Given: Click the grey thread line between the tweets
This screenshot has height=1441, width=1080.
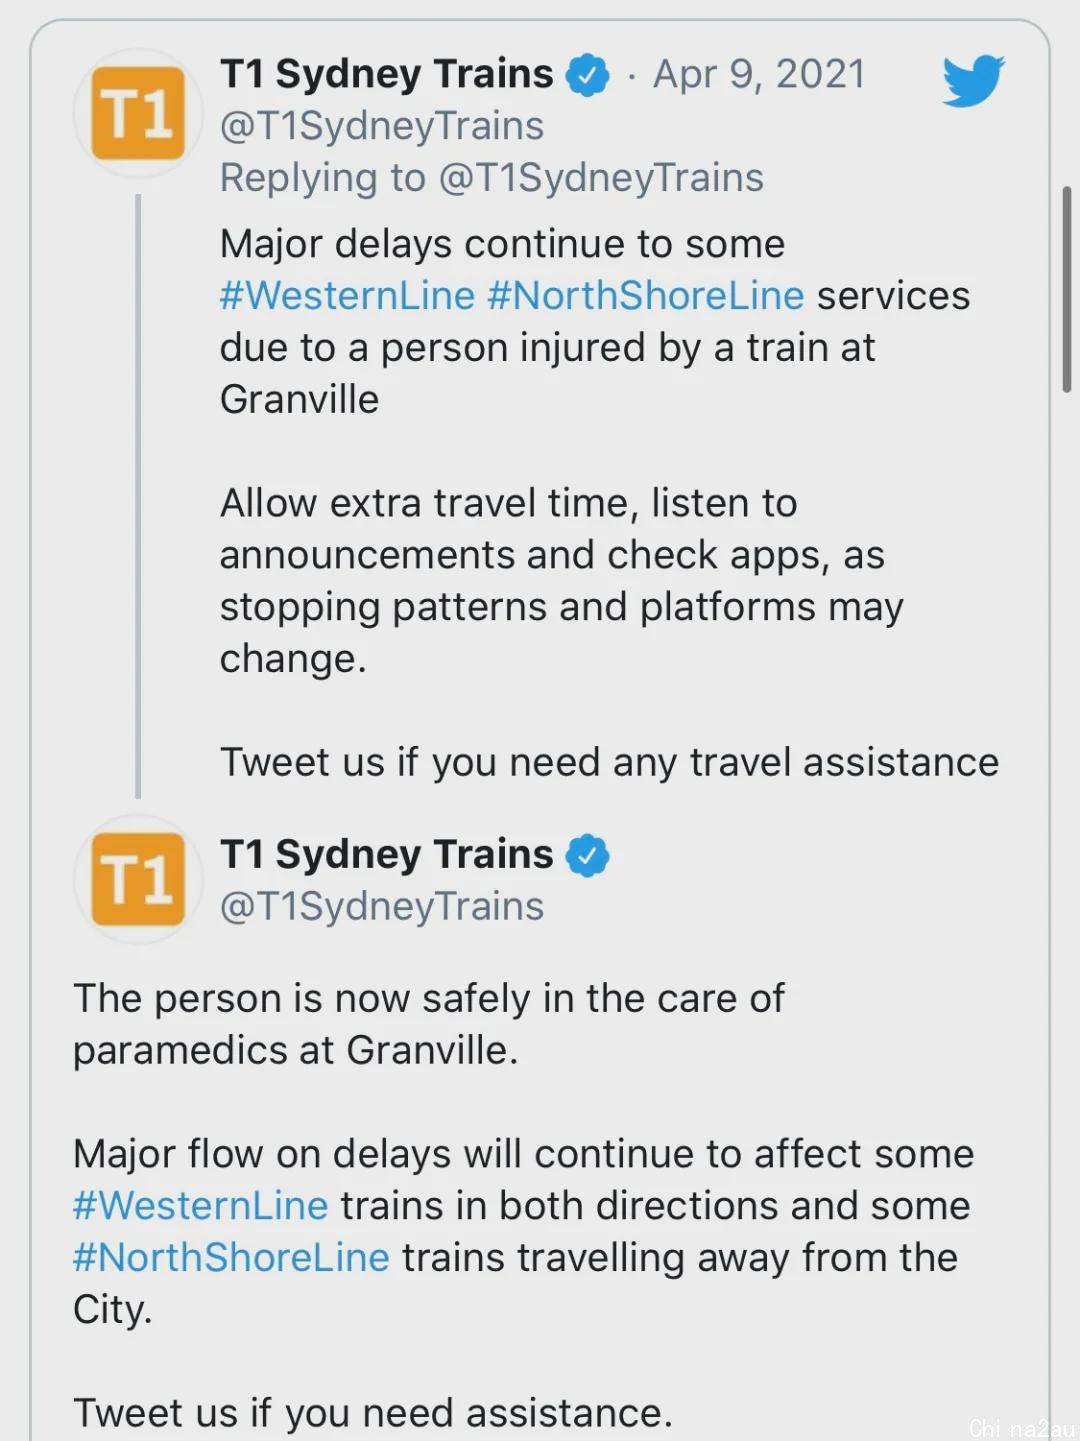Looking at the screenshot, I should click(138, 496).
